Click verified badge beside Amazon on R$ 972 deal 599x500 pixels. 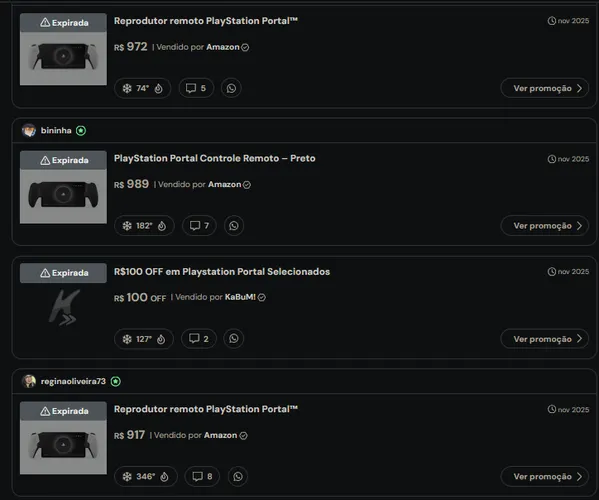[245, 47]
